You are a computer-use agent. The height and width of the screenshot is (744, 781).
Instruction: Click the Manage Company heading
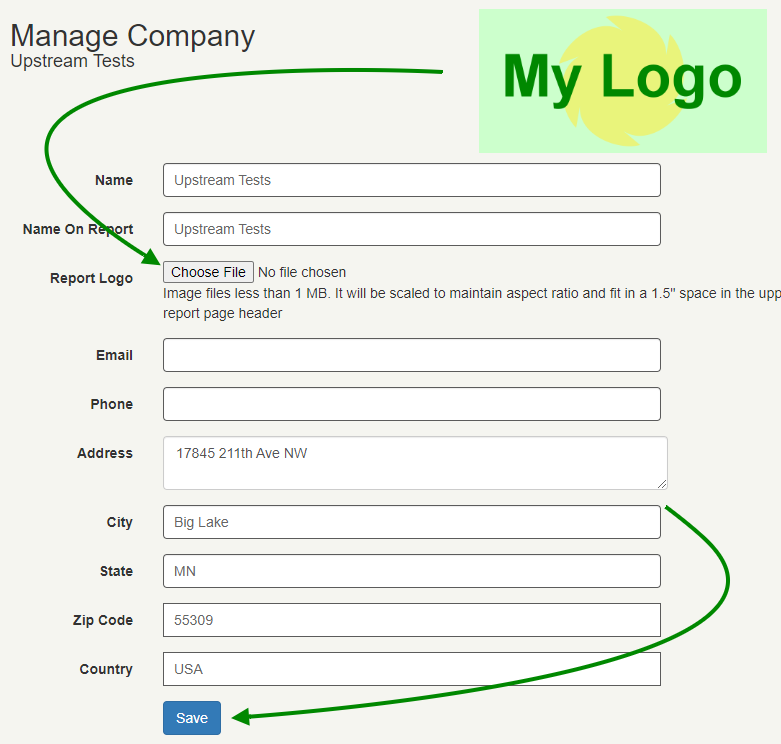tap(132, 36)
